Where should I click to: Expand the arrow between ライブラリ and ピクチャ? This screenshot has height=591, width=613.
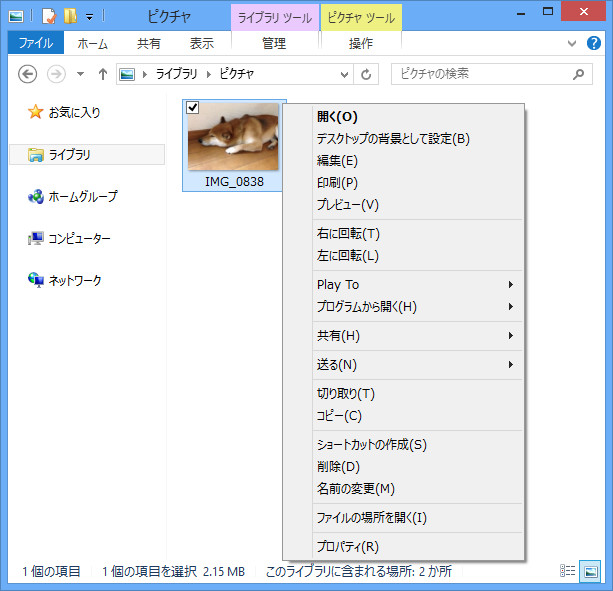pyautogui.click(x=209, y=74)
